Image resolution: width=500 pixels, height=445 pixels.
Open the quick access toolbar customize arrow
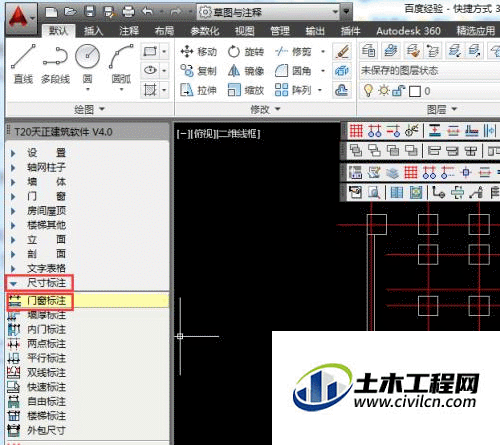(347, 12)
